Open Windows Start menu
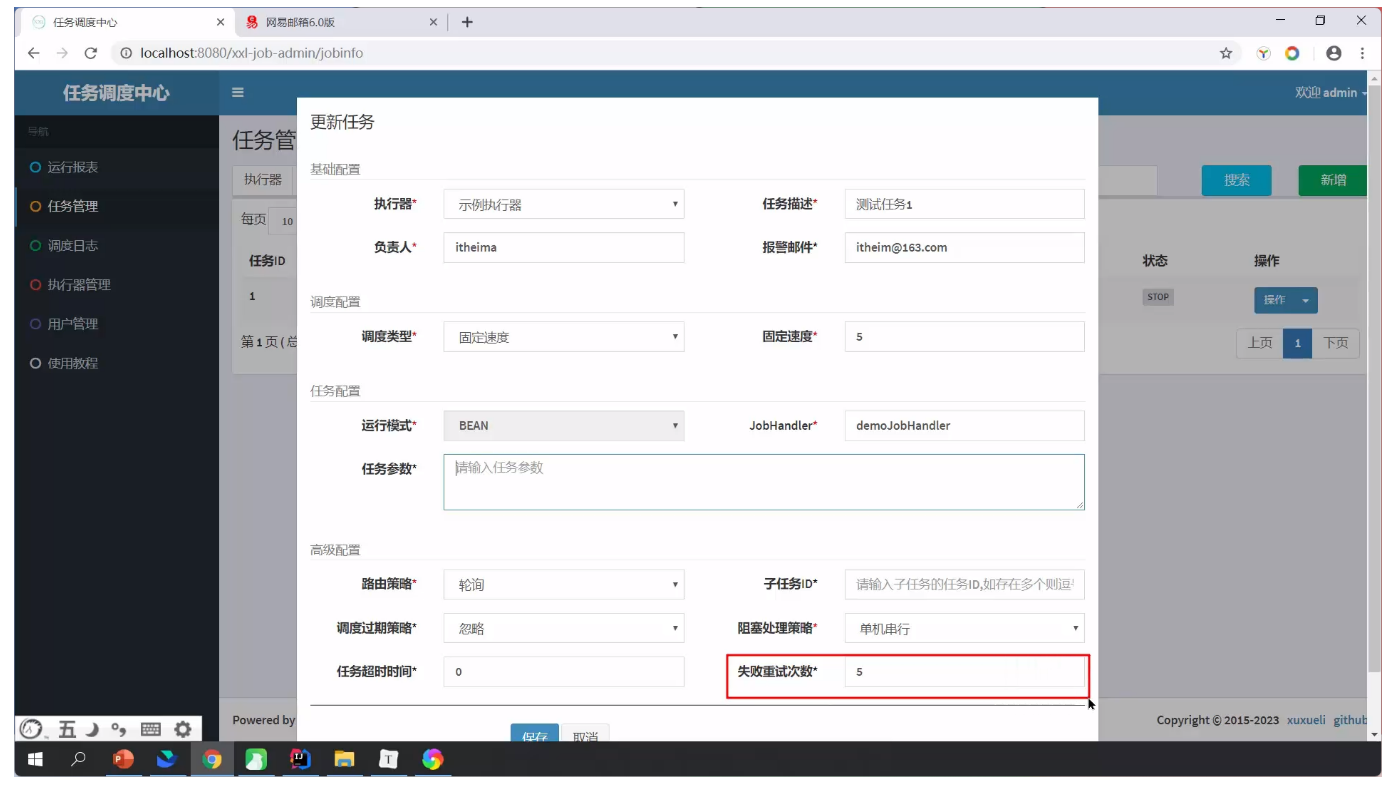This screenshot has width=1400, height=787. [35, 759]
